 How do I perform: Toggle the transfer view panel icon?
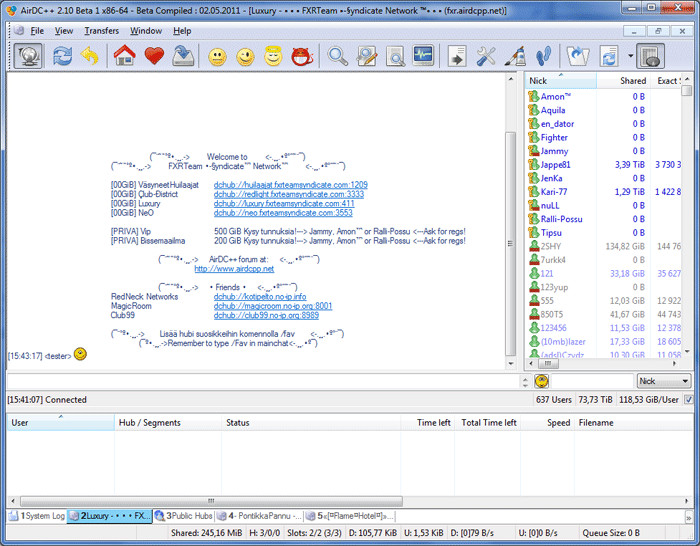coord(650,56)
